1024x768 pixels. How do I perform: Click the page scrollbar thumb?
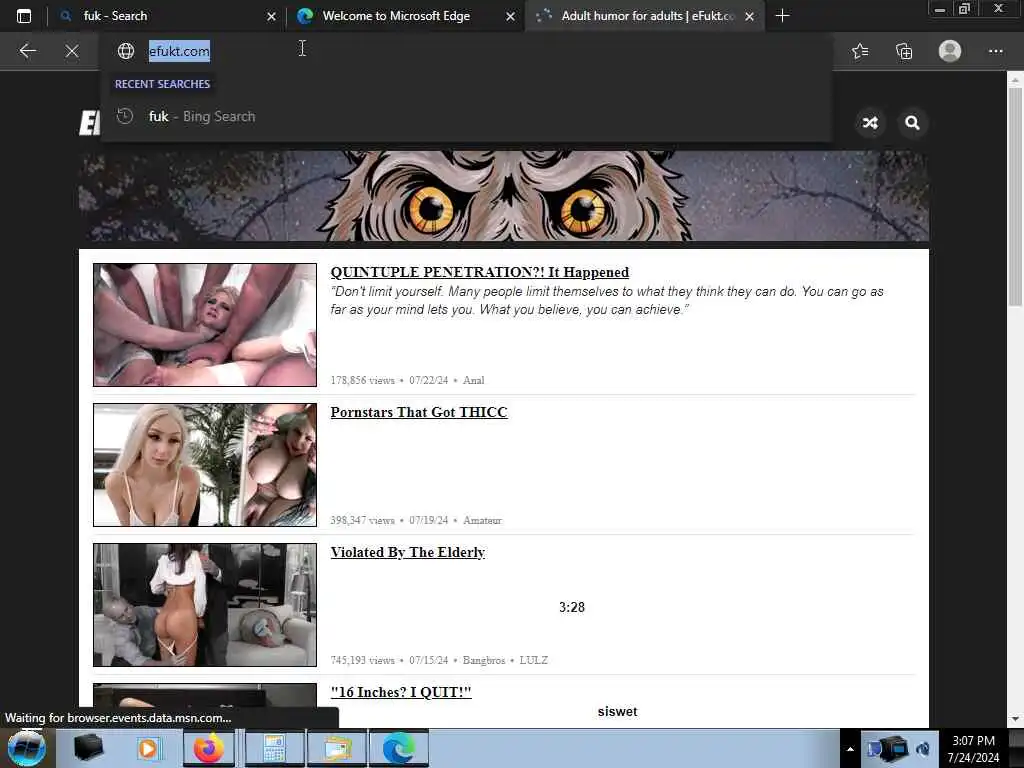click(1015, 196)
